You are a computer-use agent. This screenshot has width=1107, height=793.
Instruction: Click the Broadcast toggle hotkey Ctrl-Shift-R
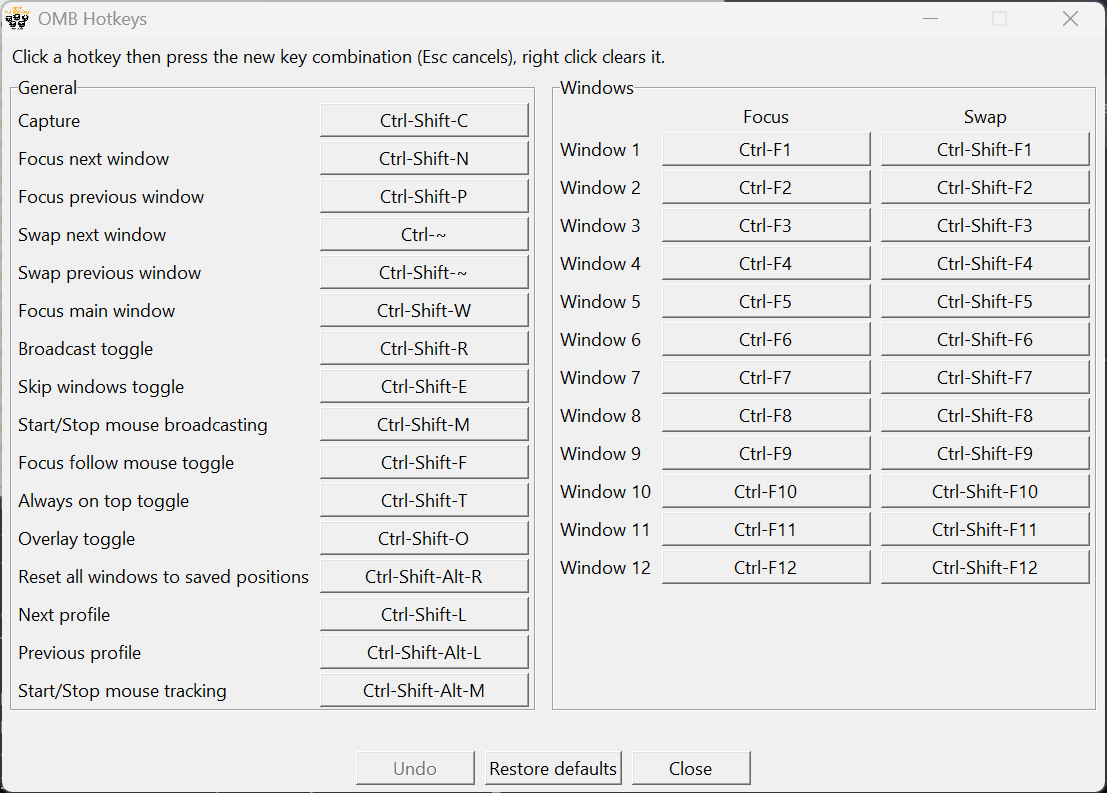pos(424,349)
